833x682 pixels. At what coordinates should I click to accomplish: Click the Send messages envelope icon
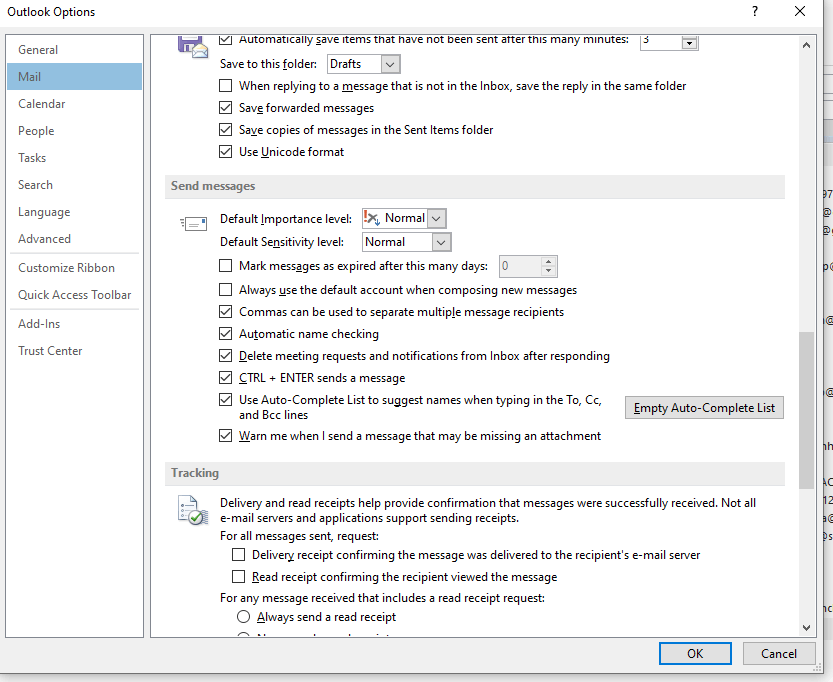[x=193, y=224]
